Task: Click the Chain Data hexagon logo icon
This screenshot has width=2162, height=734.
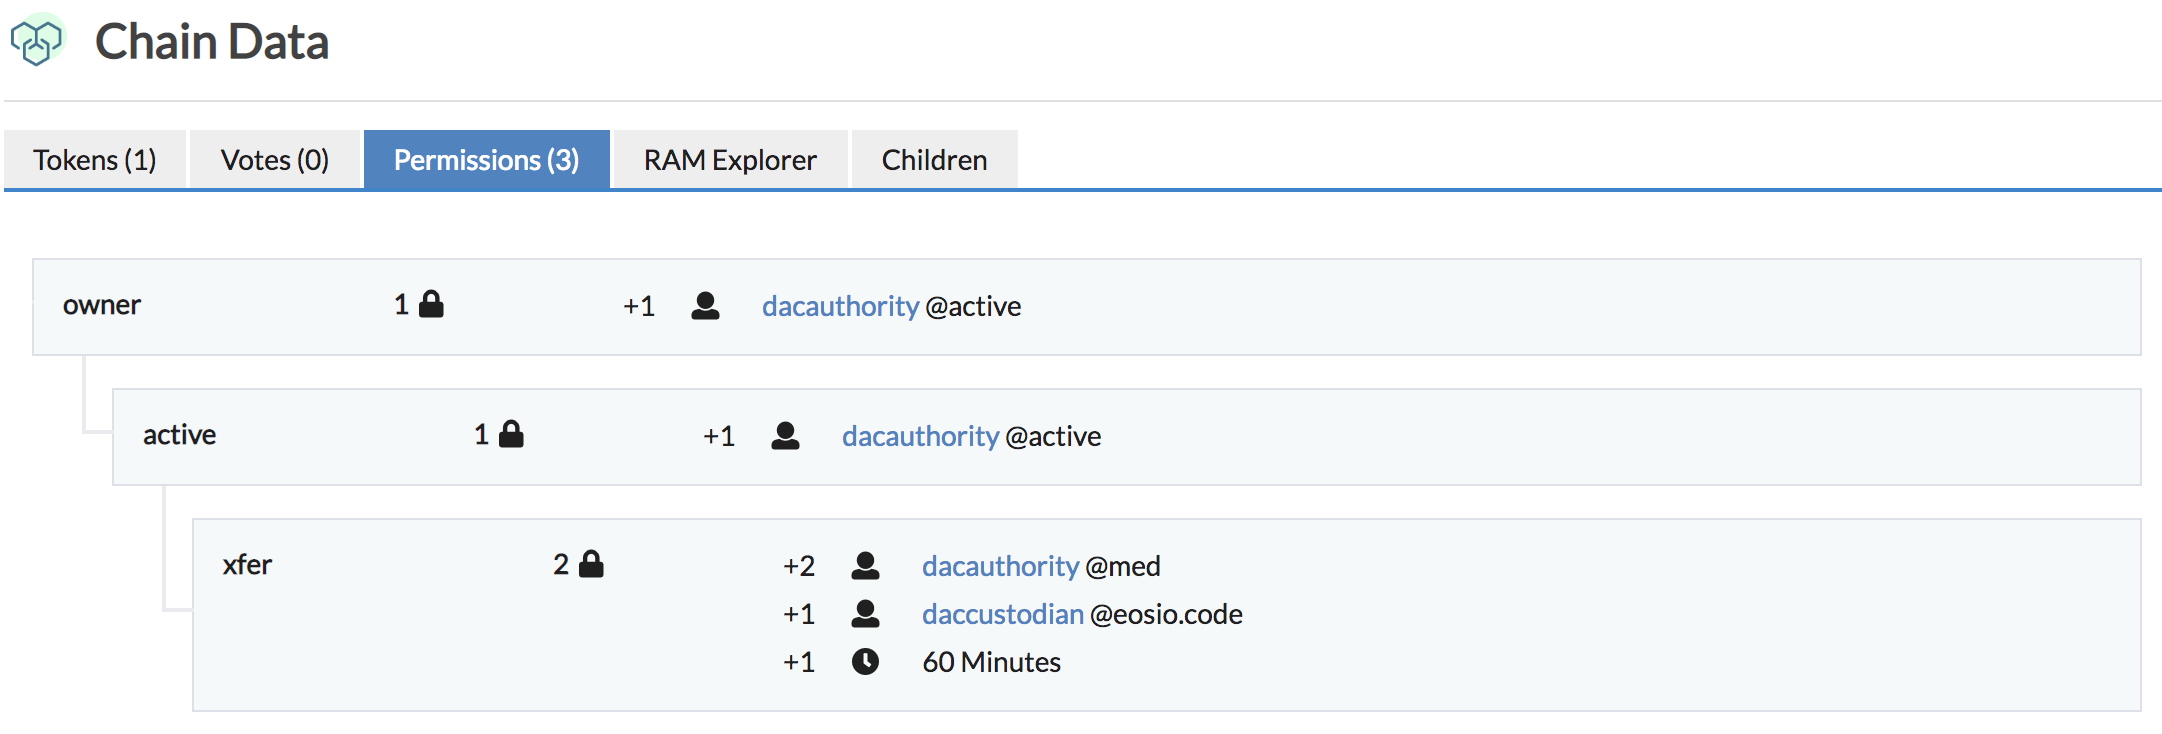Action: tap(37, 42)
